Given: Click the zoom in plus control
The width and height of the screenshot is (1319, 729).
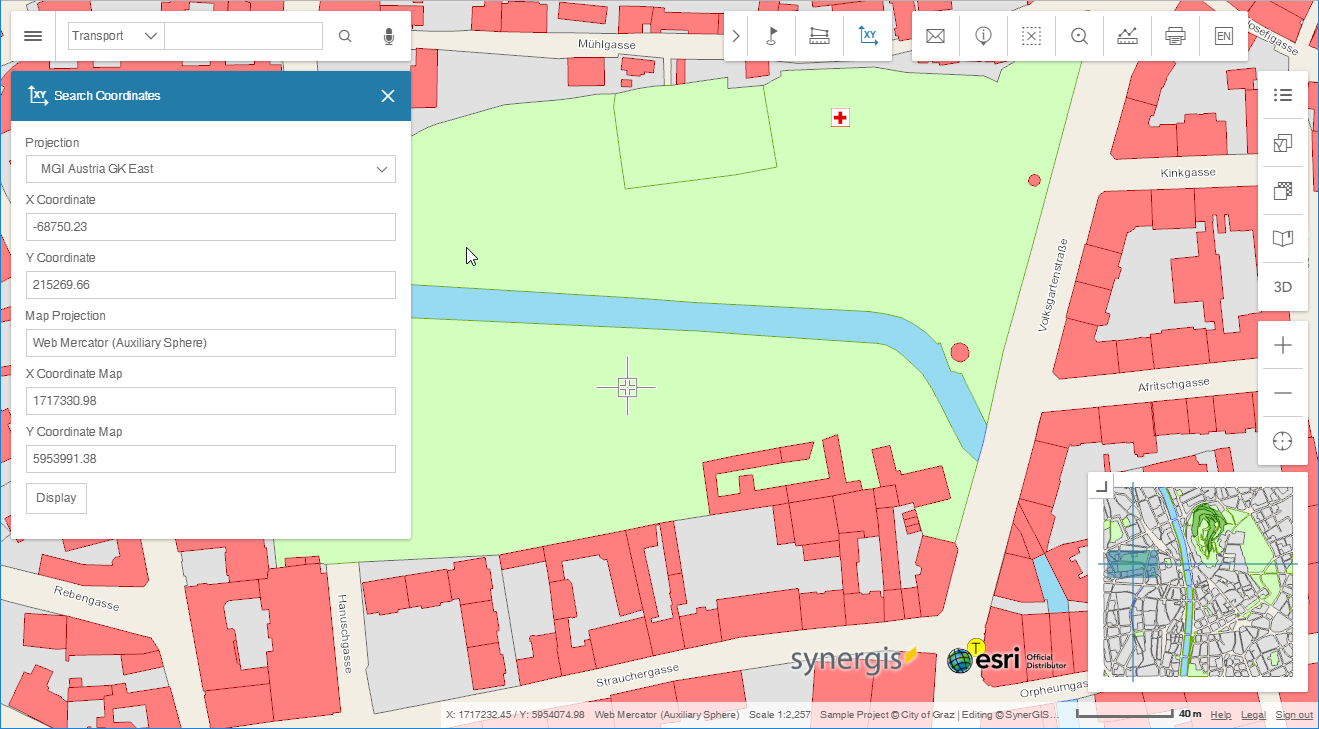Looking at the screenshot, I should pos(1282,345).
